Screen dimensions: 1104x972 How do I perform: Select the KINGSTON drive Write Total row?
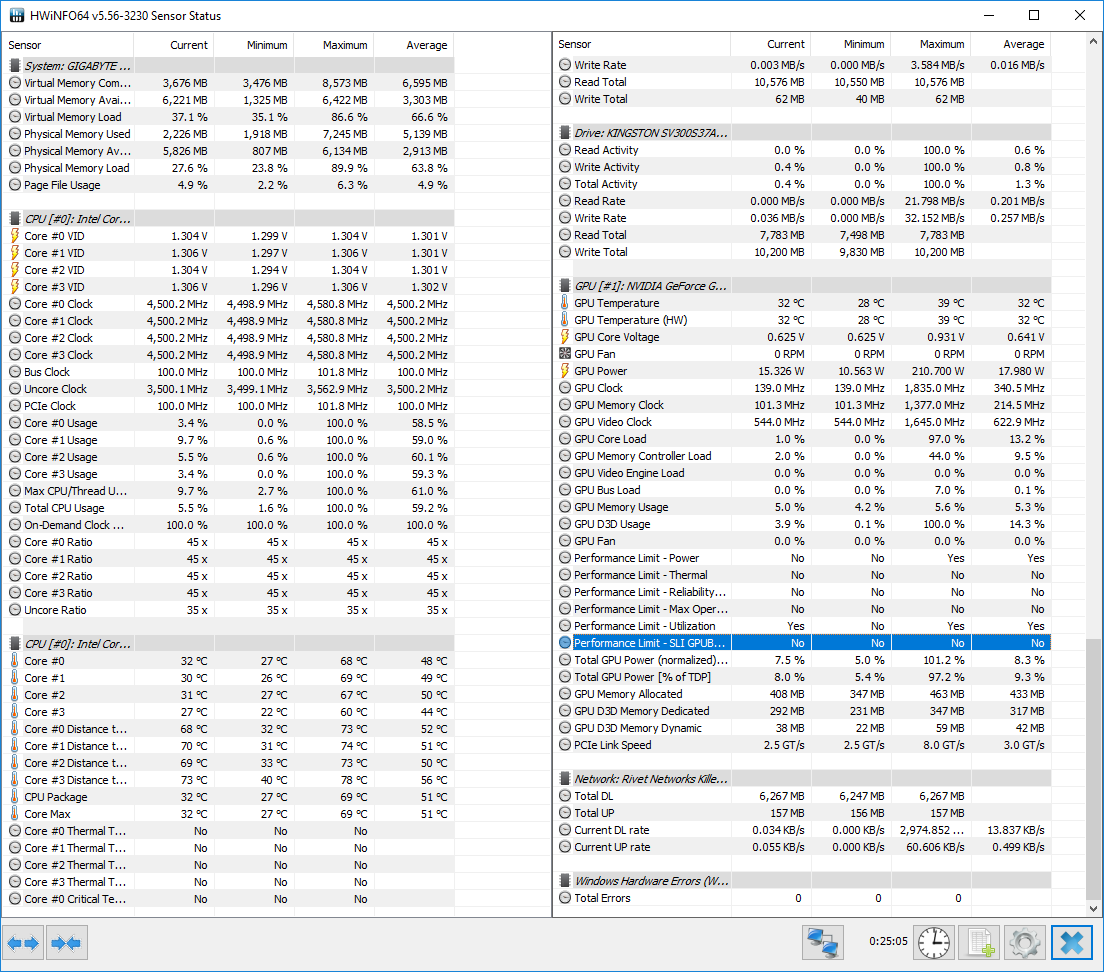803,251
